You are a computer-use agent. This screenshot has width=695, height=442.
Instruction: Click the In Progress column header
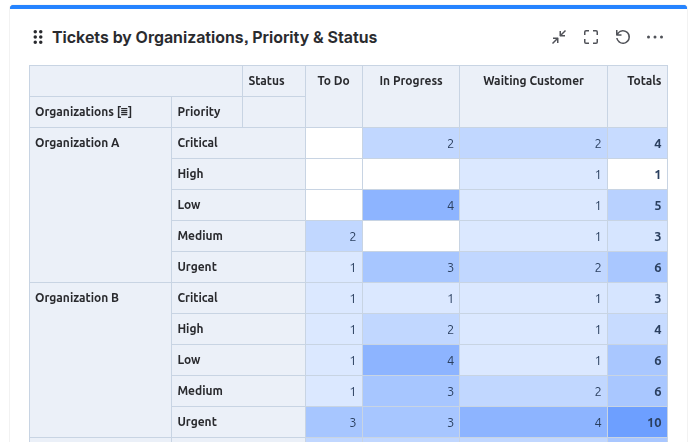pyautogui.click(x=411, y=81)
